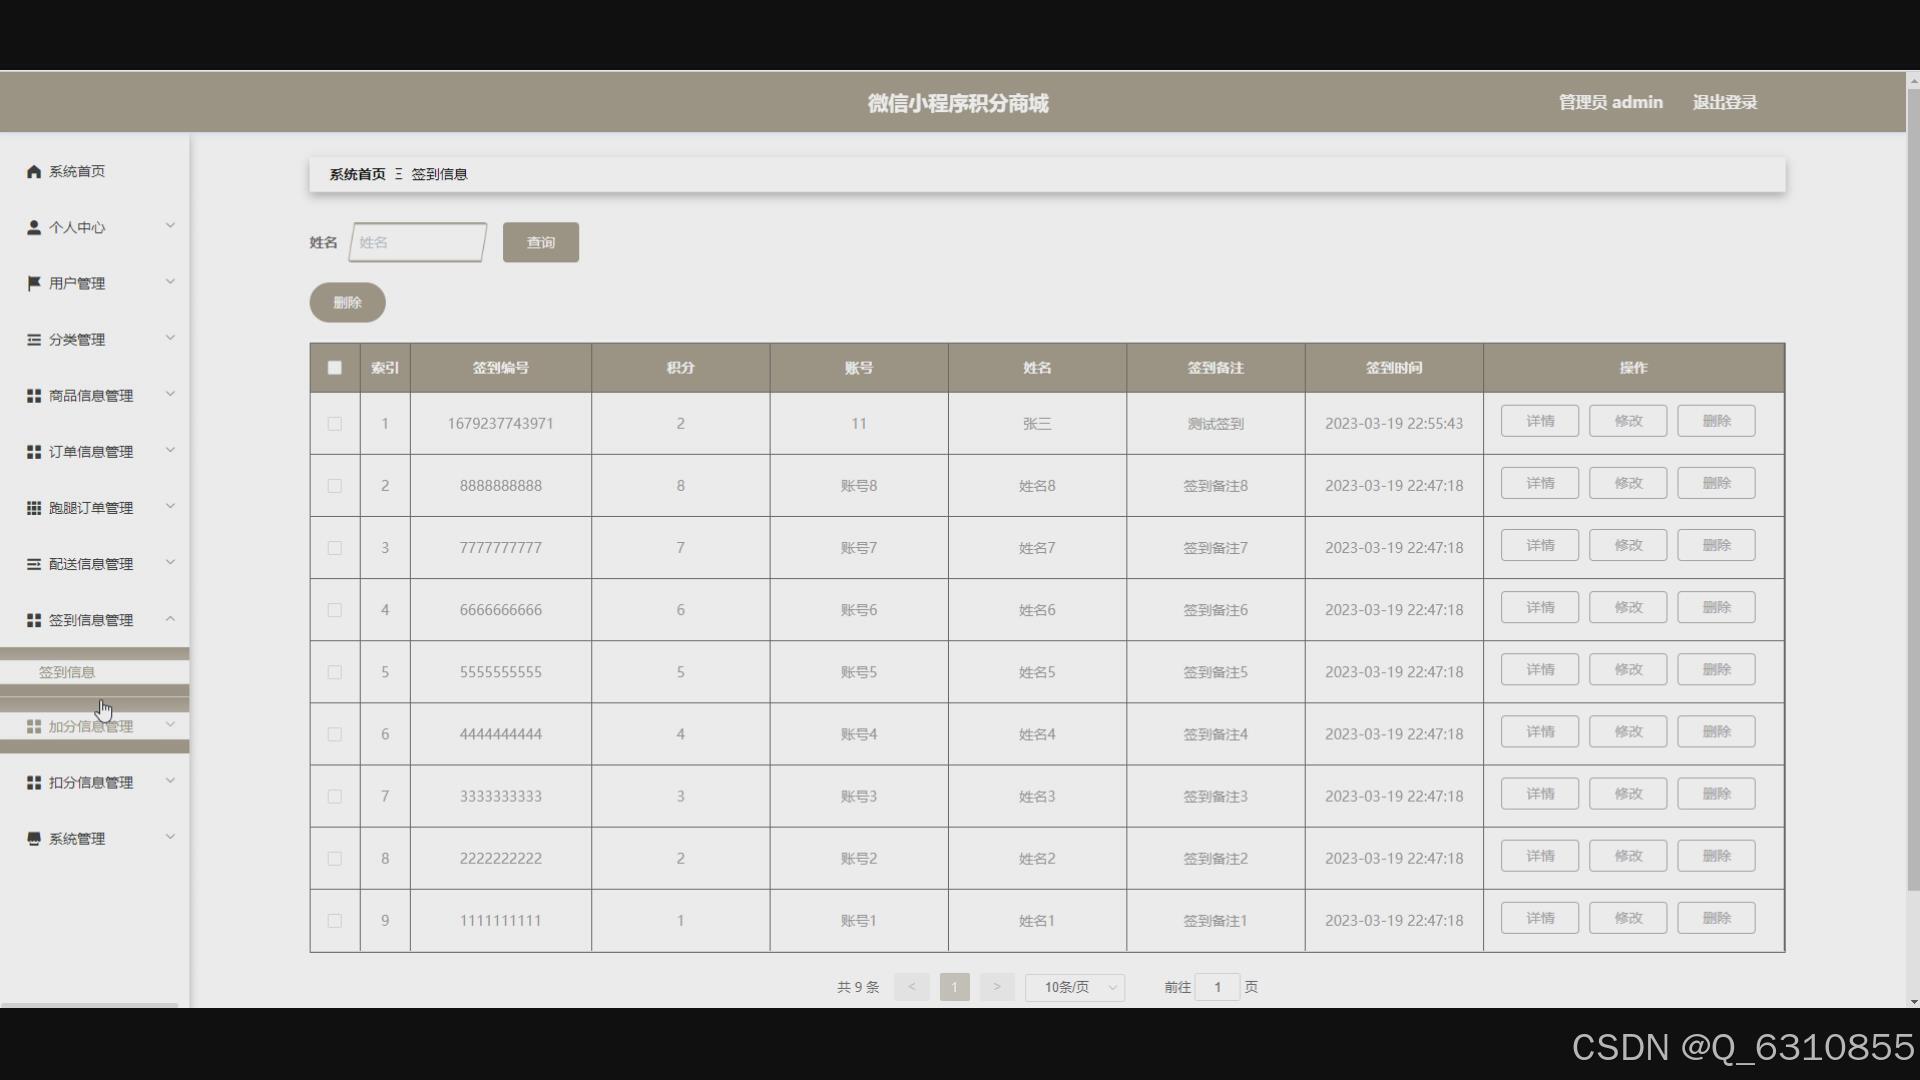The width and height of the screenshot is (1920, 1080).
Task: Click the icon next to 系统管理
Action: pos(34,839)
